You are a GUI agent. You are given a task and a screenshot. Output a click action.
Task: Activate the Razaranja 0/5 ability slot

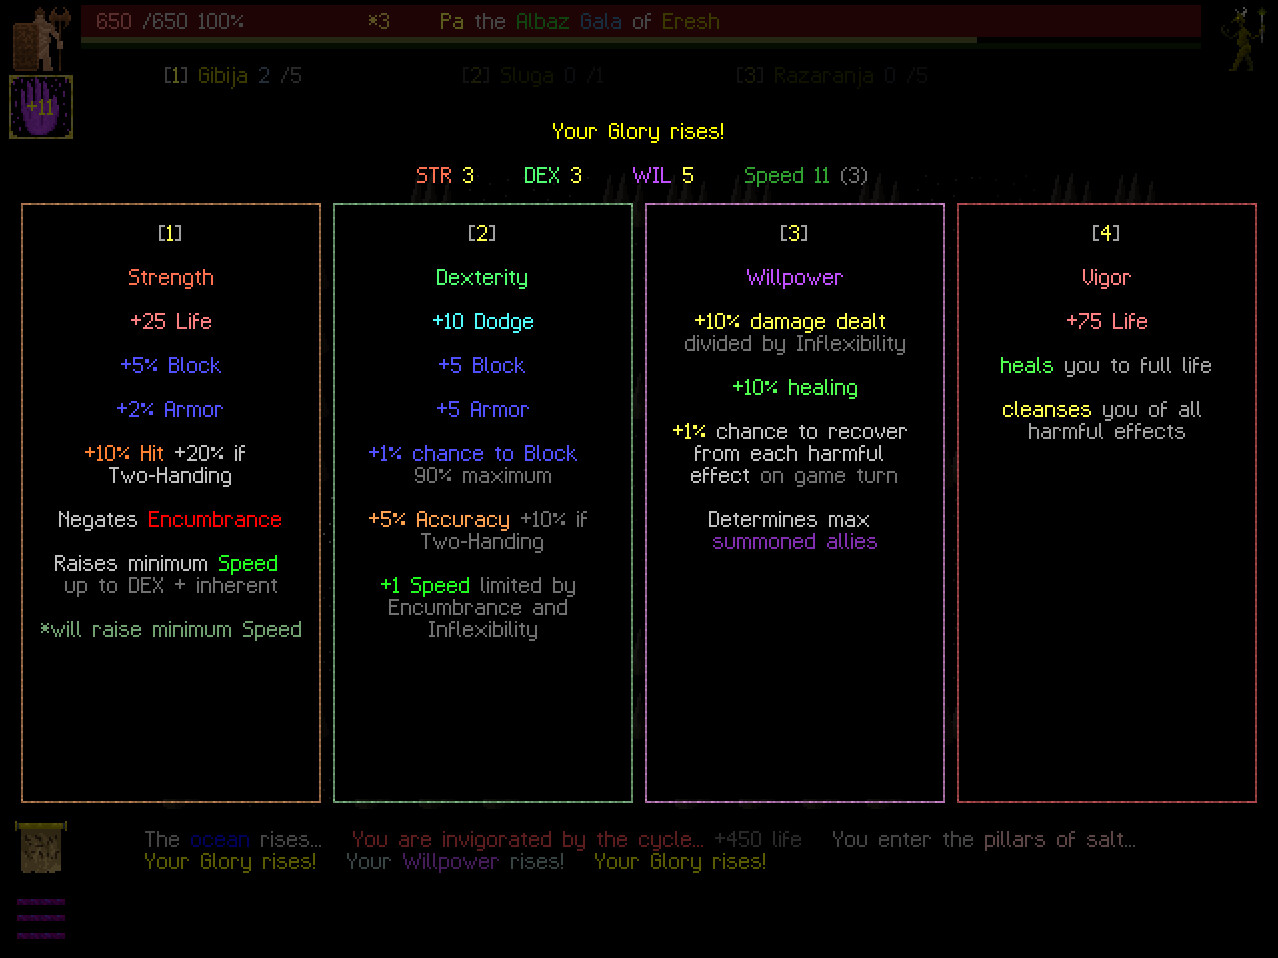832,75
